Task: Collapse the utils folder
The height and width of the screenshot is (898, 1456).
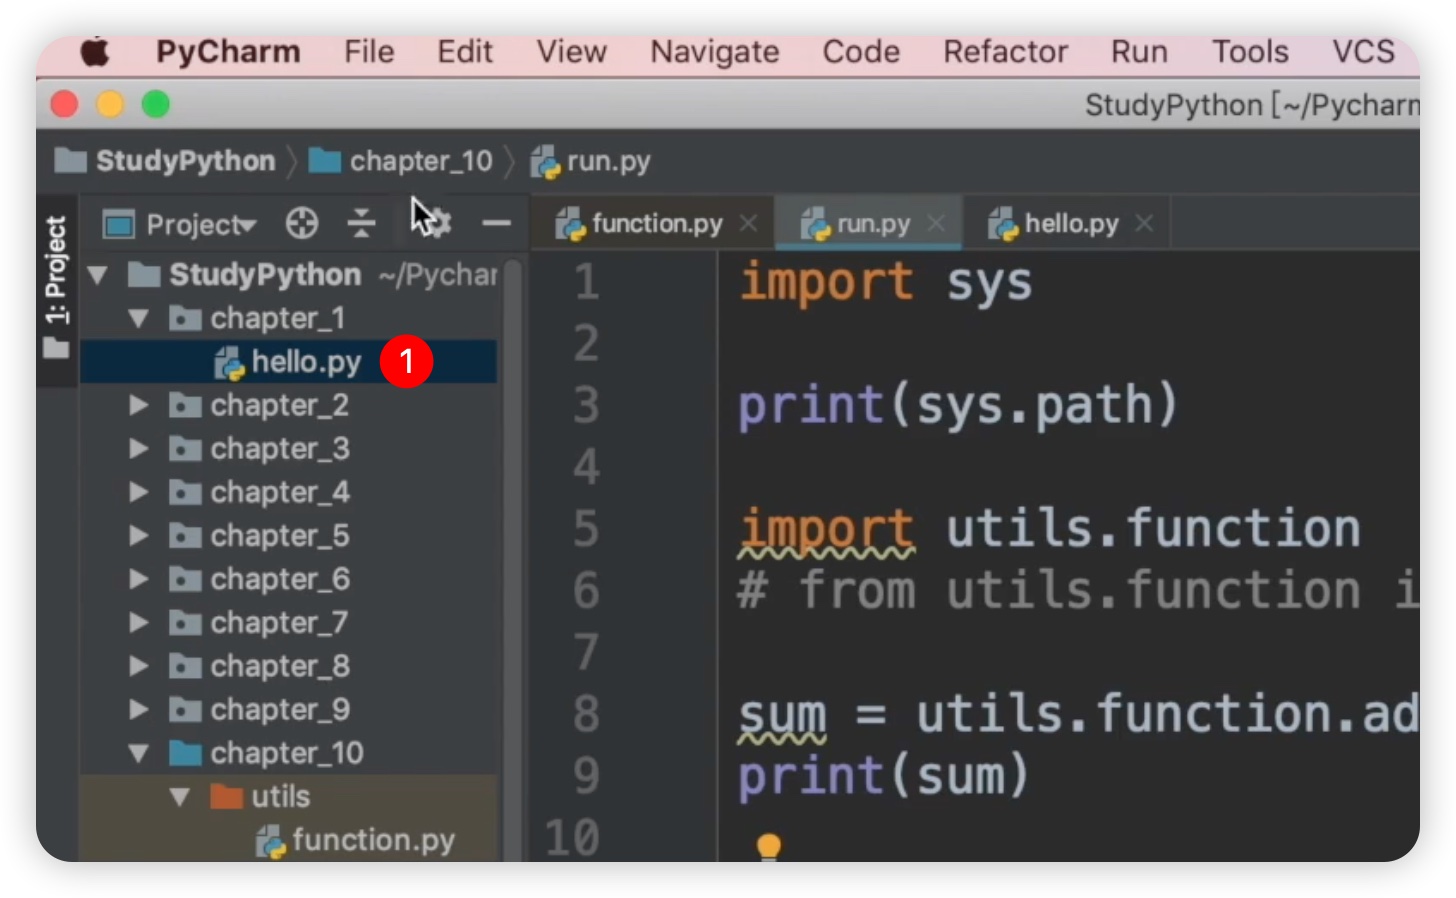Action: (180, 797)
